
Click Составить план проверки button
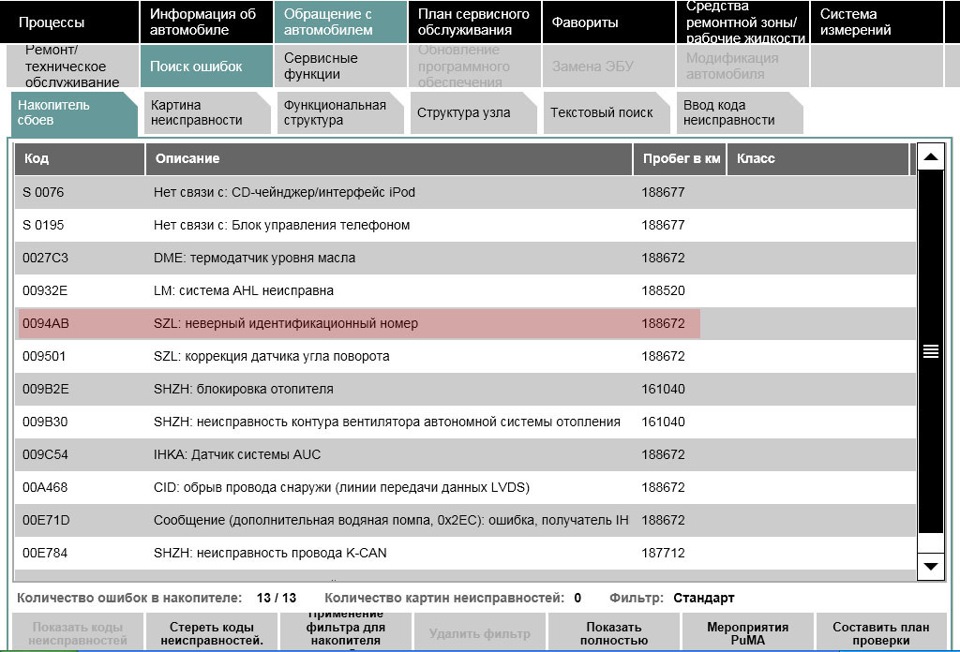881,634
